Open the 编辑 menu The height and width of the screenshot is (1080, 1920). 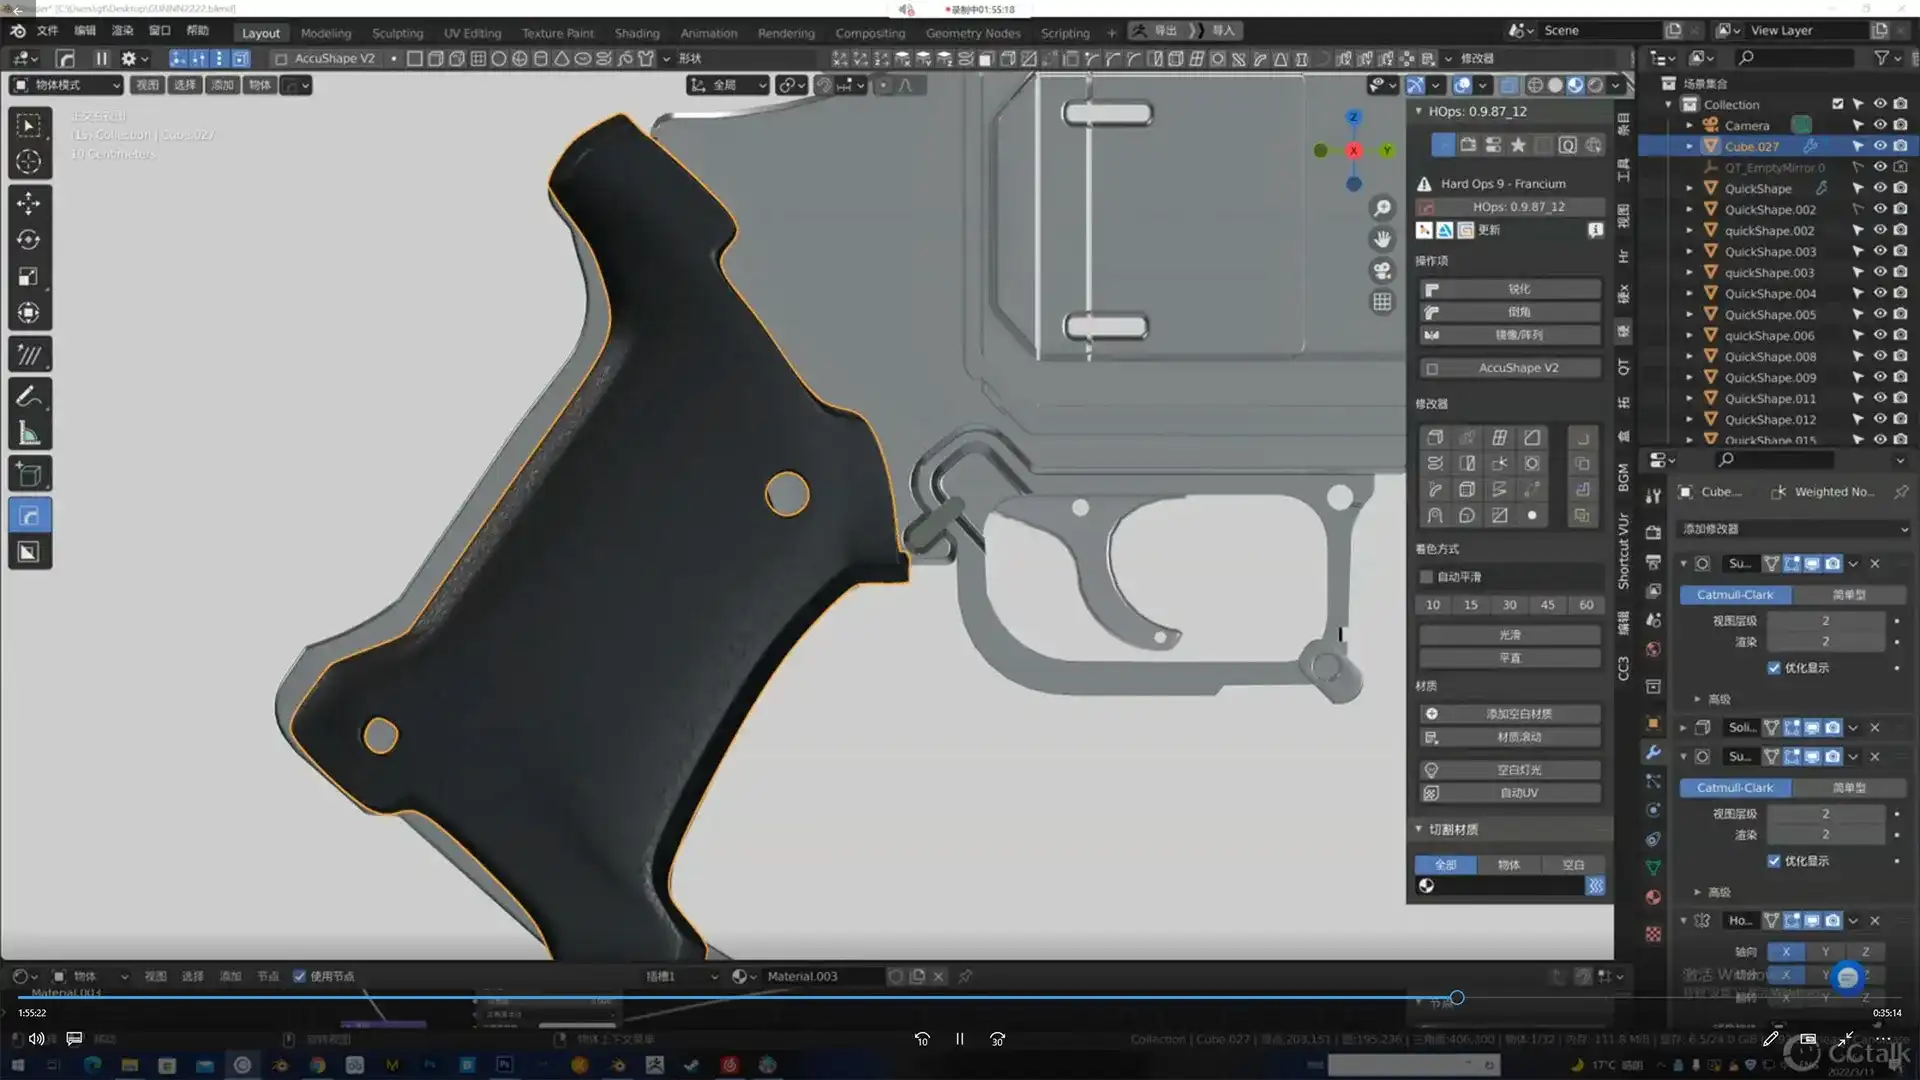(85, 30)
